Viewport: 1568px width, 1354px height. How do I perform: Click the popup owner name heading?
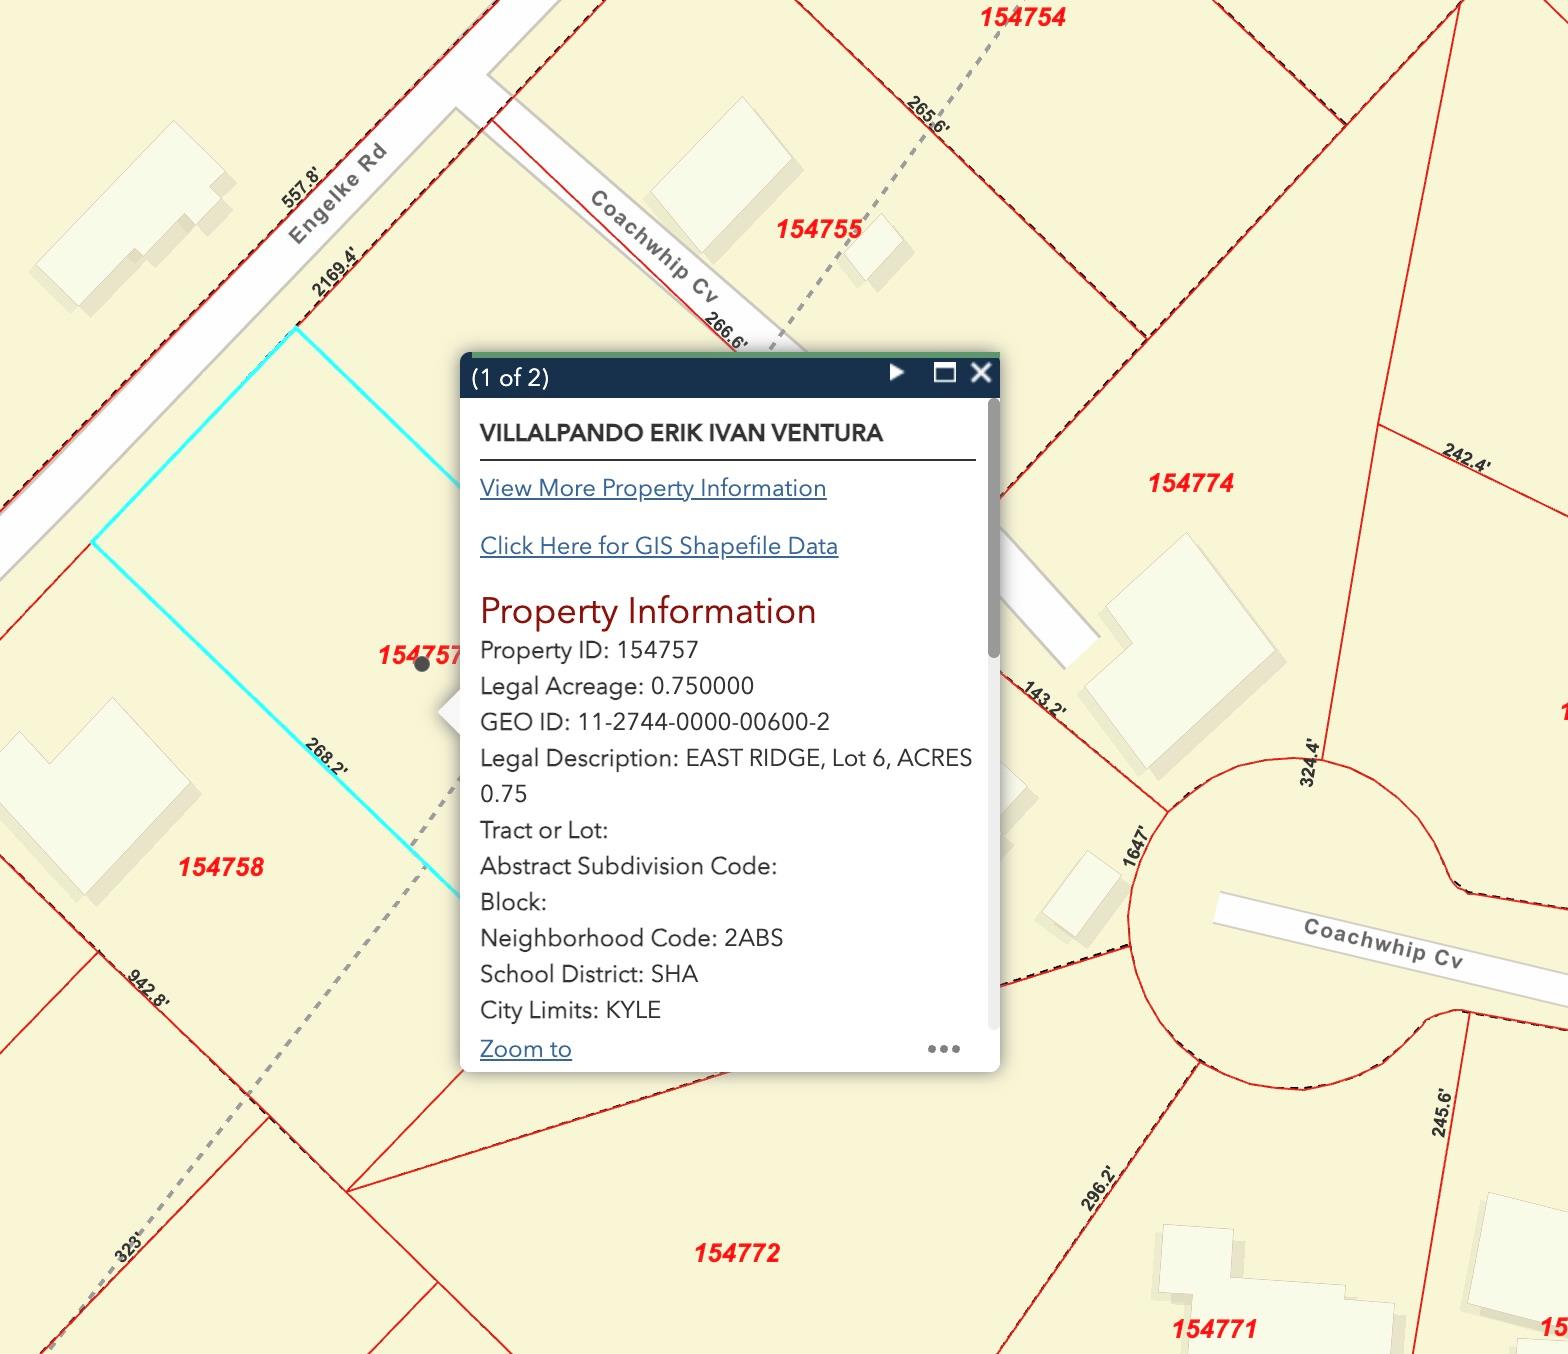click(681, 433)
